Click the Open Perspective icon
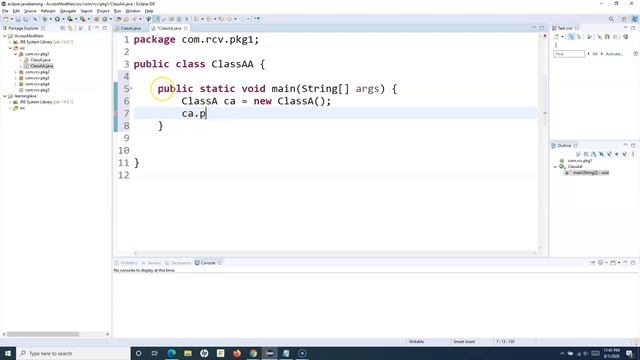Screen dimensions: 640x360 pyautogui.click(x=624, y=19)
